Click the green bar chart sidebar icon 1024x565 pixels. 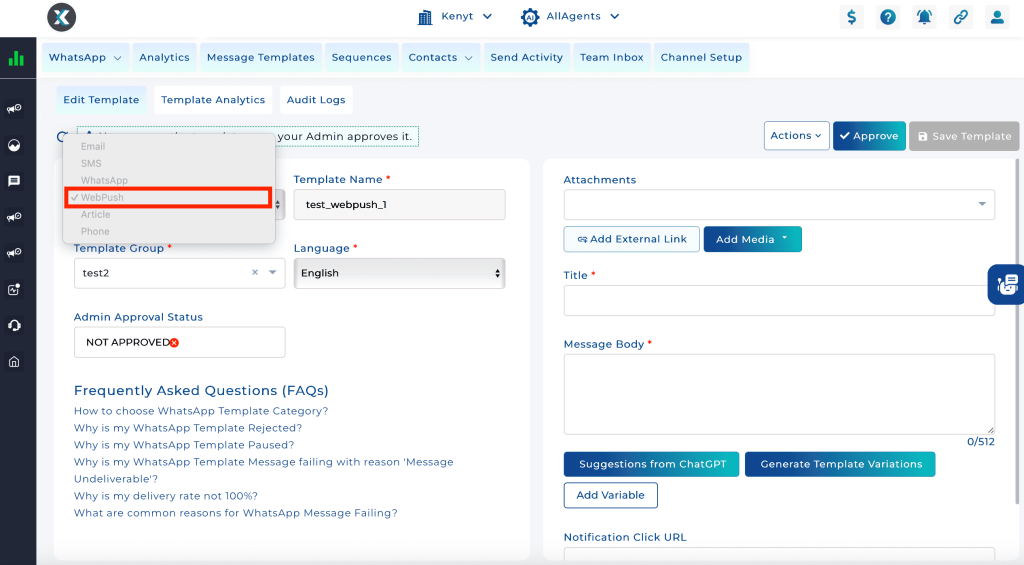pos(16,59)
